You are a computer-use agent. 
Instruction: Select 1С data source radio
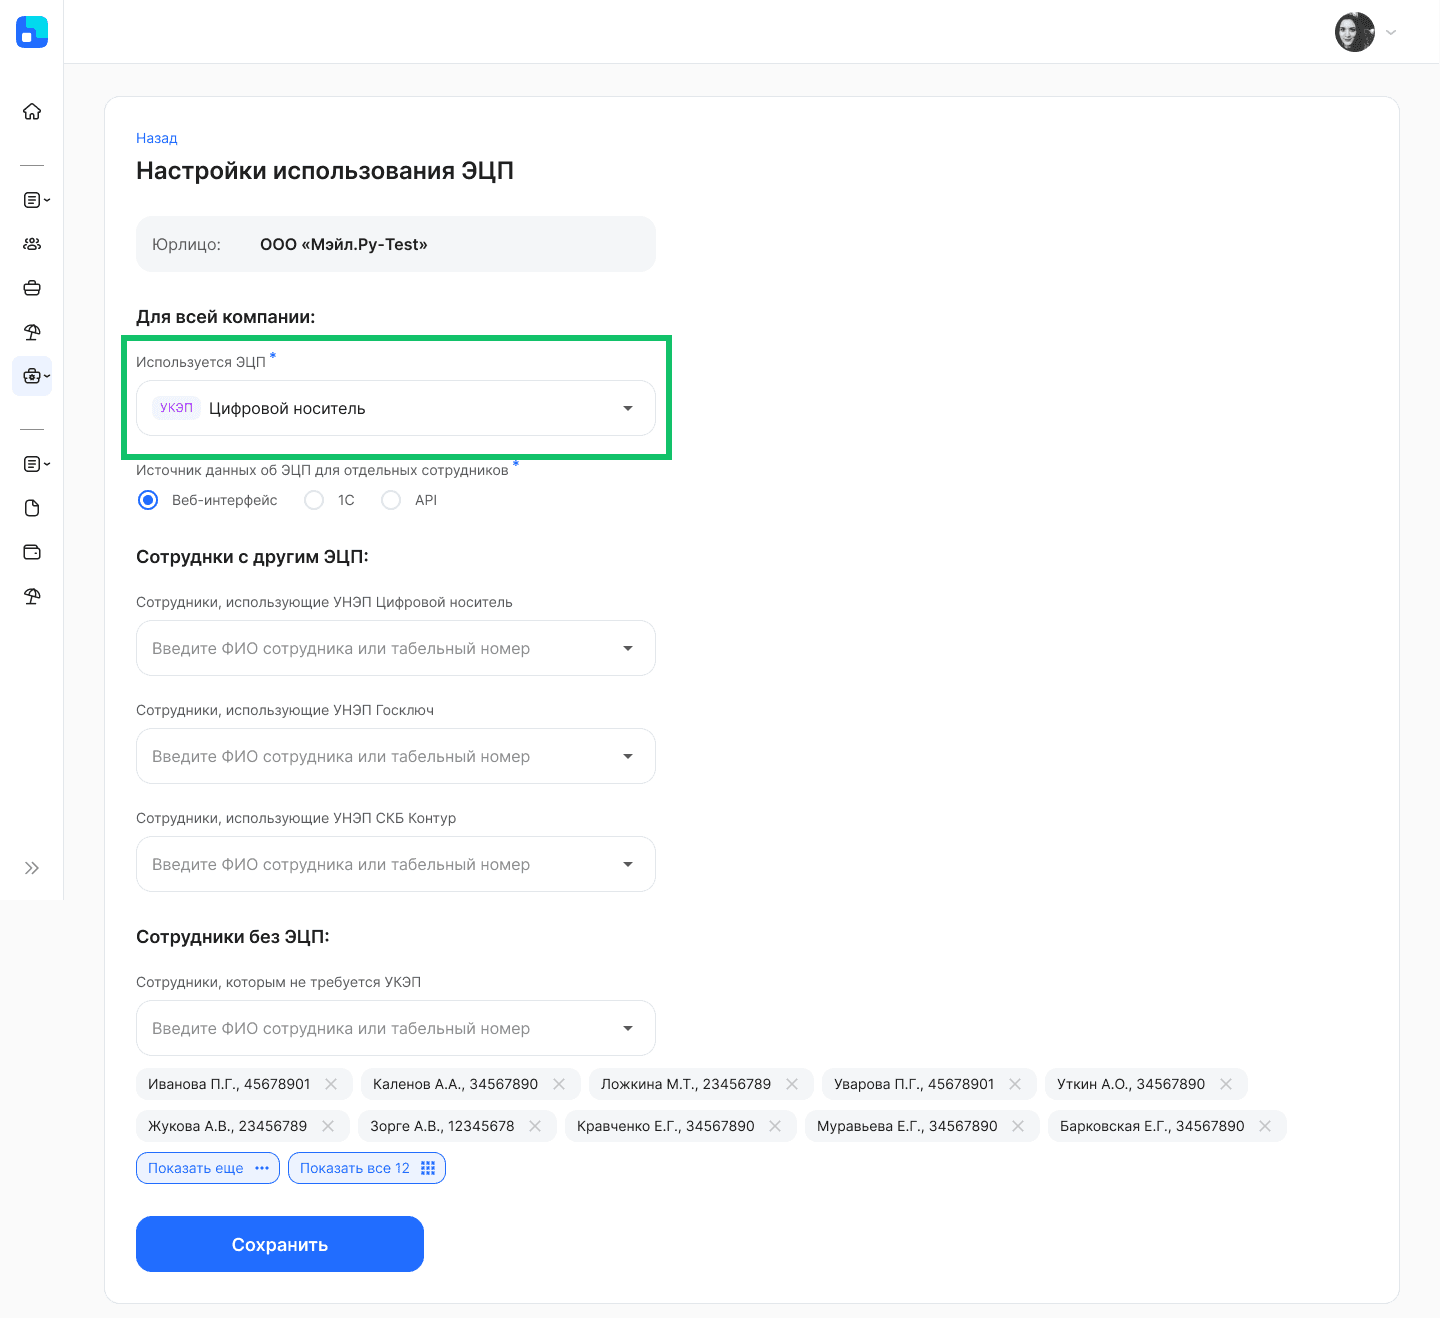click(314, 500)
